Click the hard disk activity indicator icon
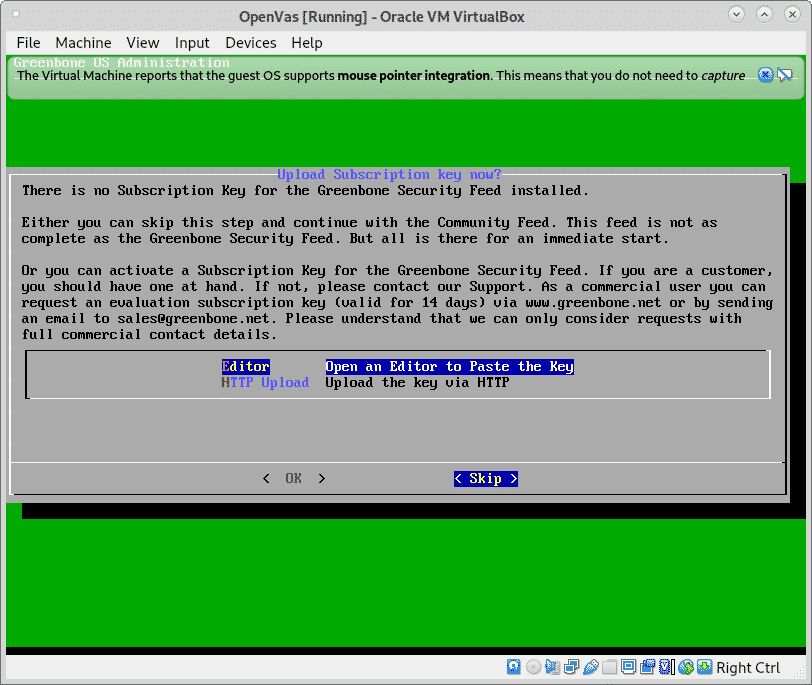Image resolution: width=812 pixels, height=685 pixels. 513,667
